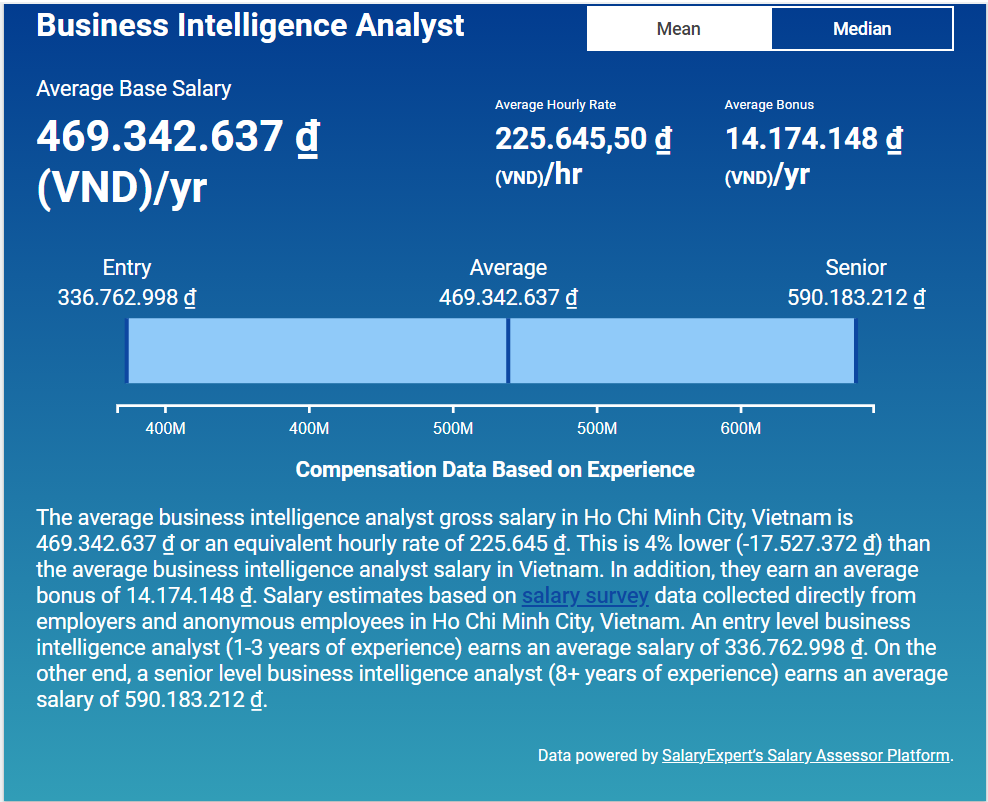Click the Average label above the bar
Viewport: 988px width, 802px height.
click(508, 268)
